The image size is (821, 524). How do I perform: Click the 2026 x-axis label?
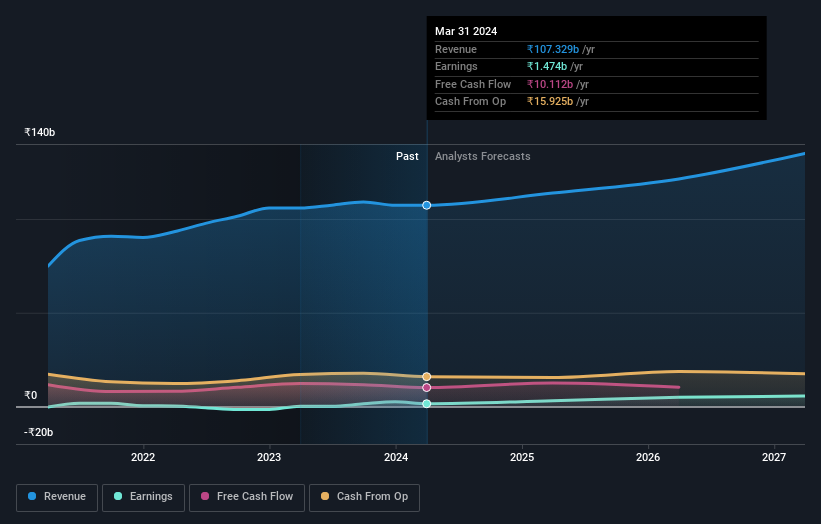(648, 457)
